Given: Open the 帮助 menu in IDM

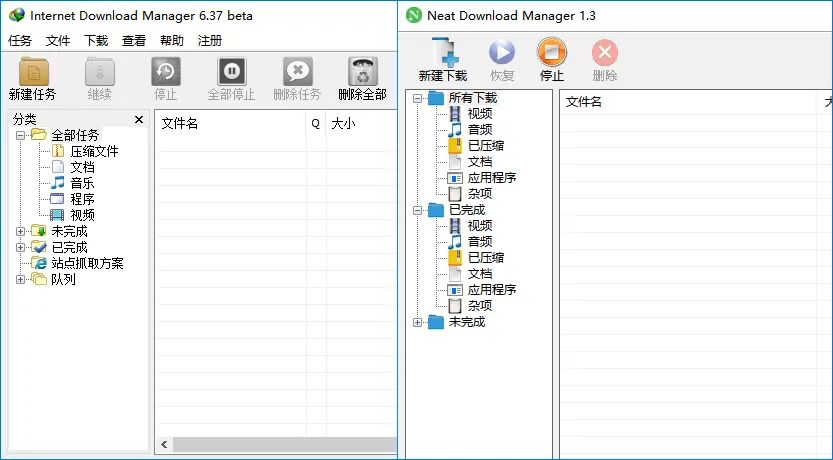Looking at the screenshot, I should (172, 41).
